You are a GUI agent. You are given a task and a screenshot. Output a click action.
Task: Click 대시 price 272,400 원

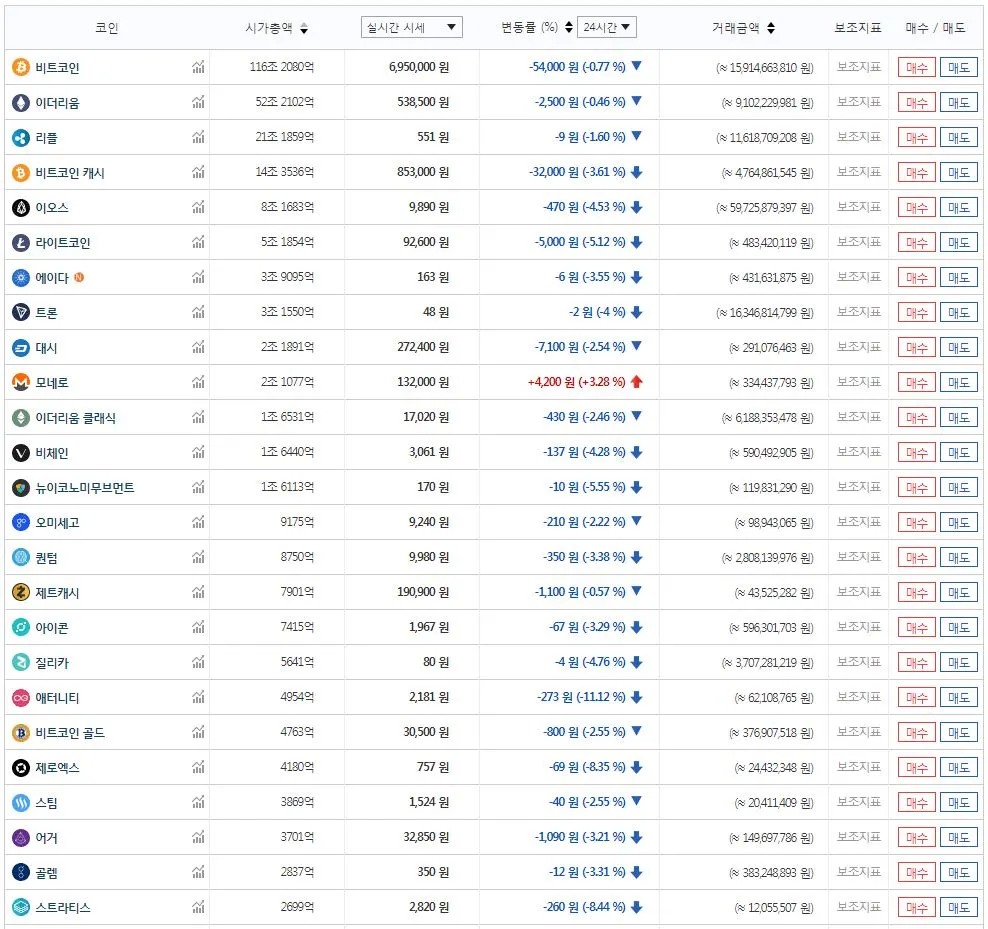point(423,347)
